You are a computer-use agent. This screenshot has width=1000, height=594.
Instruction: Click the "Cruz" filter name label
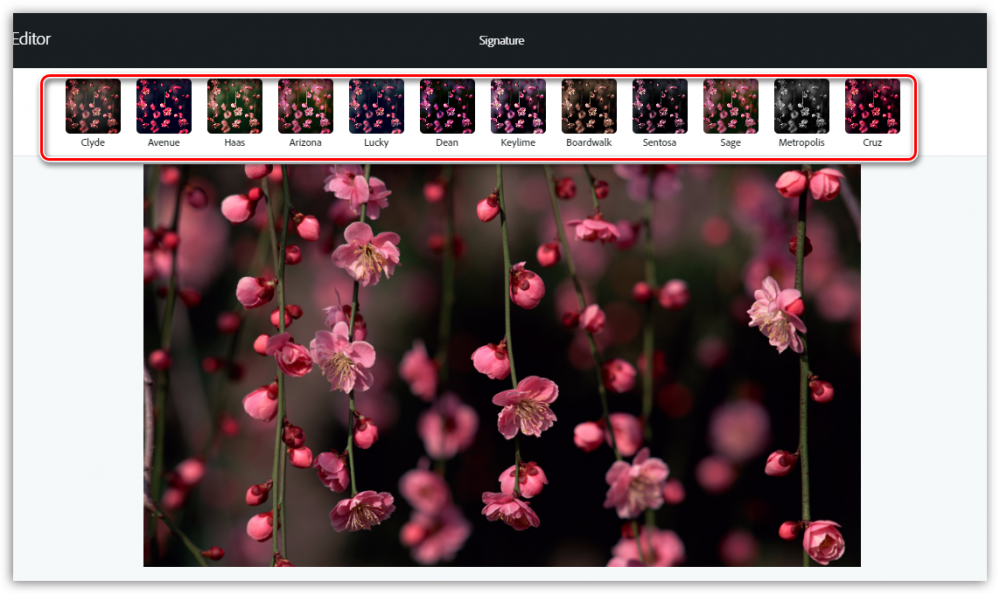coord(872,143)
